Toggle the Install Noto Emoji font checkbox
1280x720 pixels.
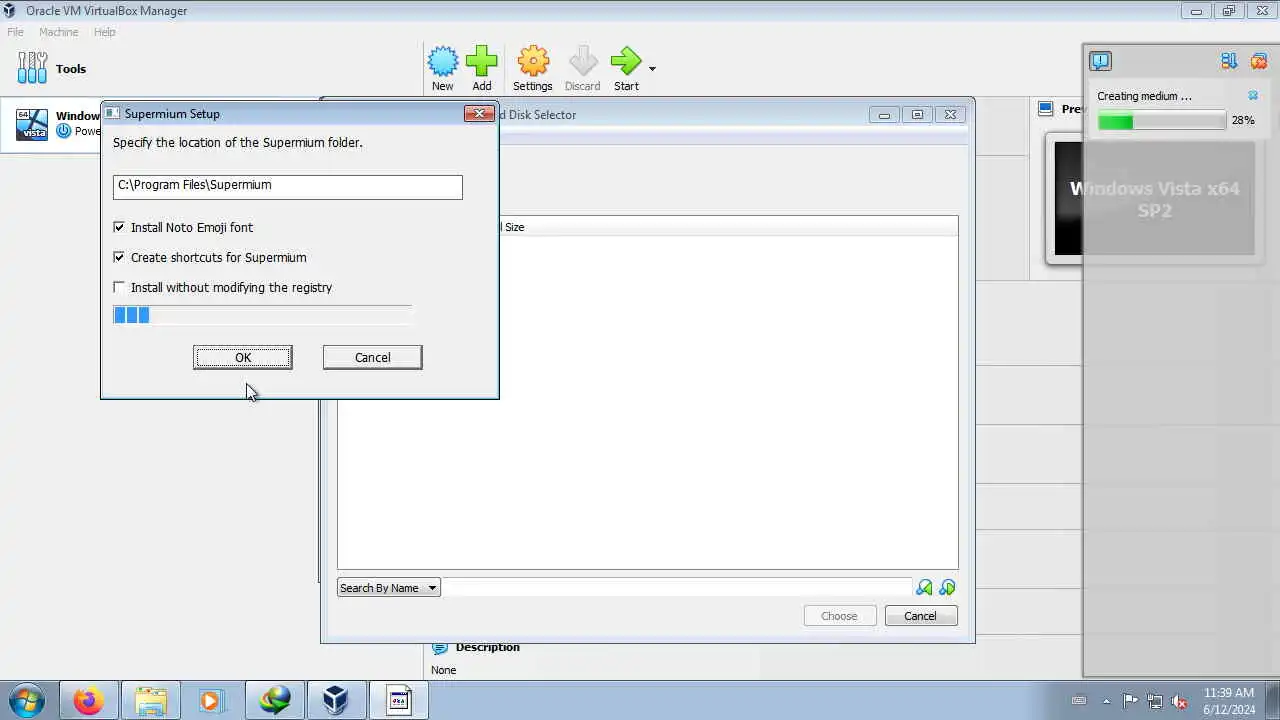[119, 227]
